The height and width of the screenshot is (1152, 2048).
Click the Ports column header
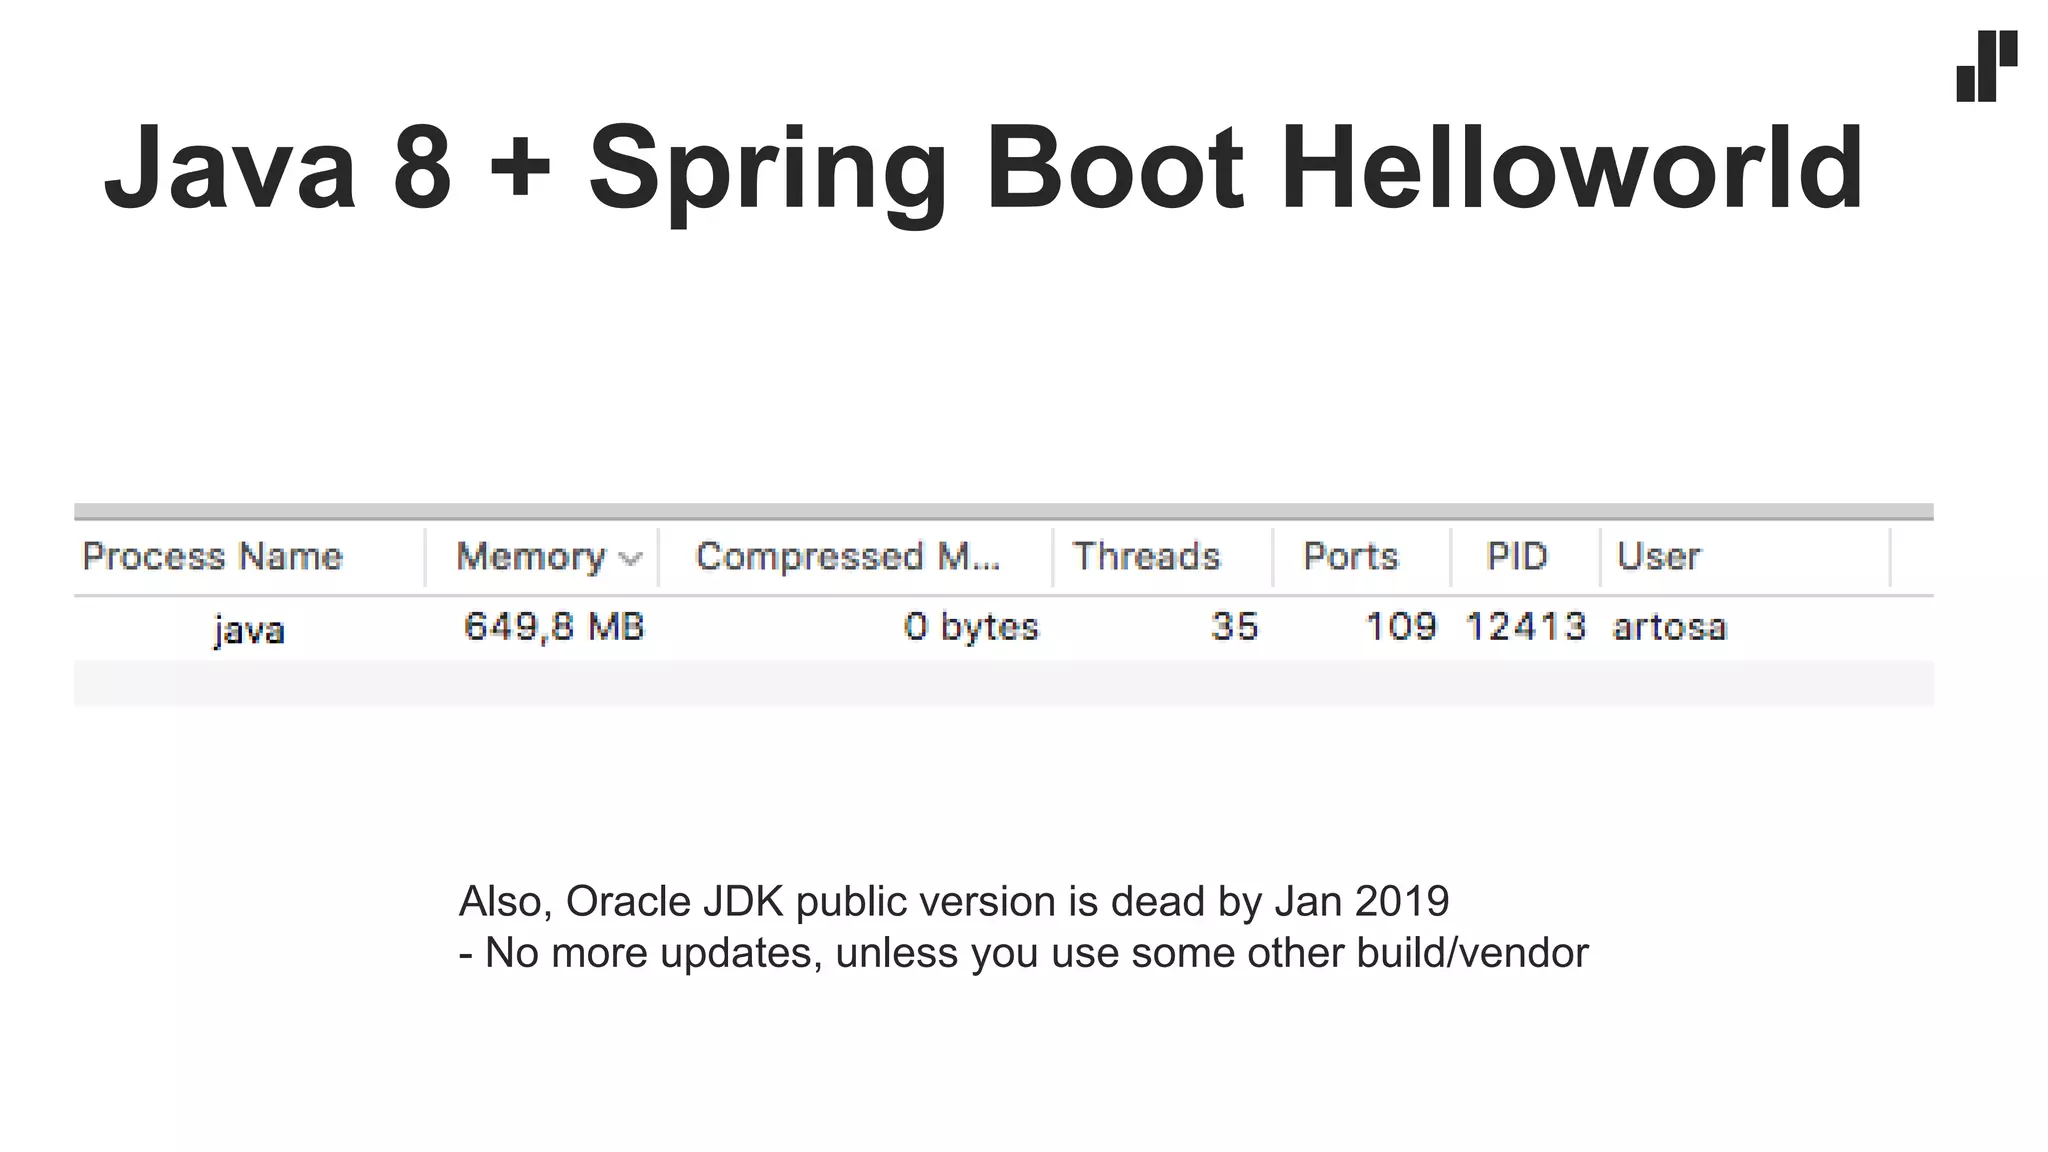[x=1350, y=556]
